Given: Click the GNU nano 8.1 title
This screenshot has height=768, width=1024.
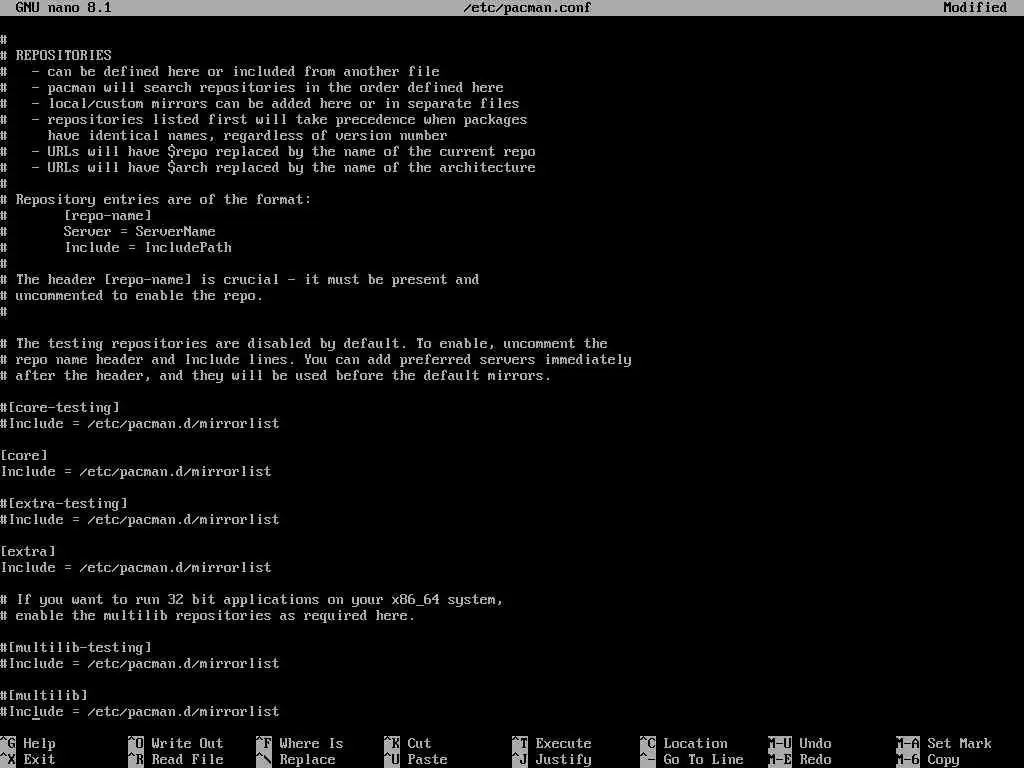Looking at the screenshot, I should (63, 8).
